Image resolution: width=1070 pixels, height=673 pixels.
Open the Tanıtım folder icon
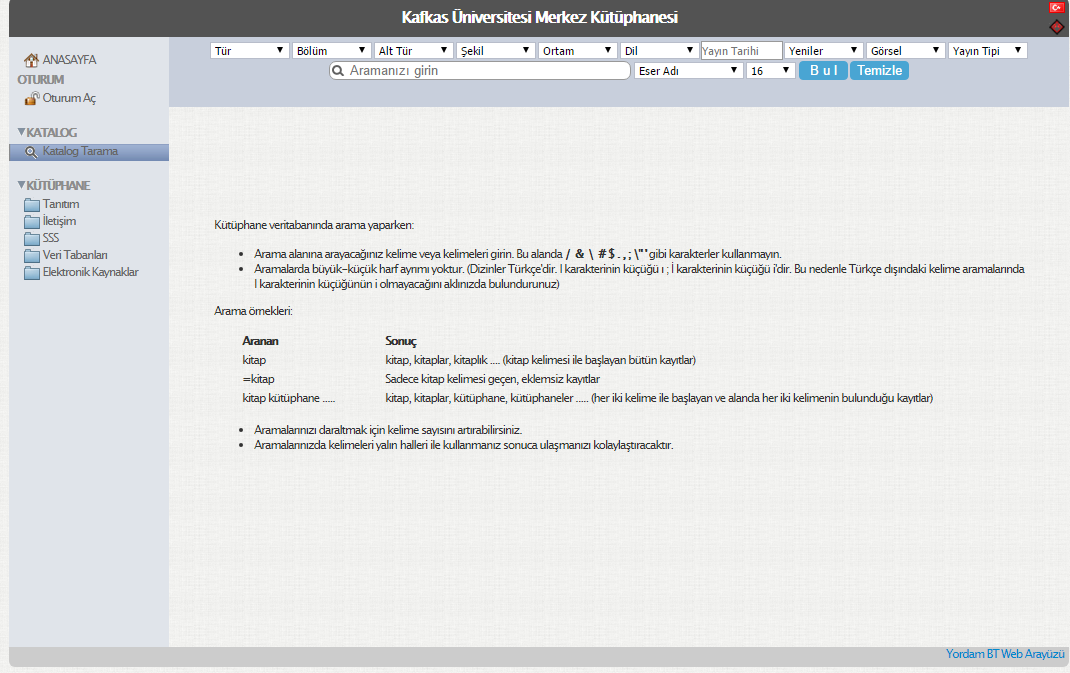point(32,205)
